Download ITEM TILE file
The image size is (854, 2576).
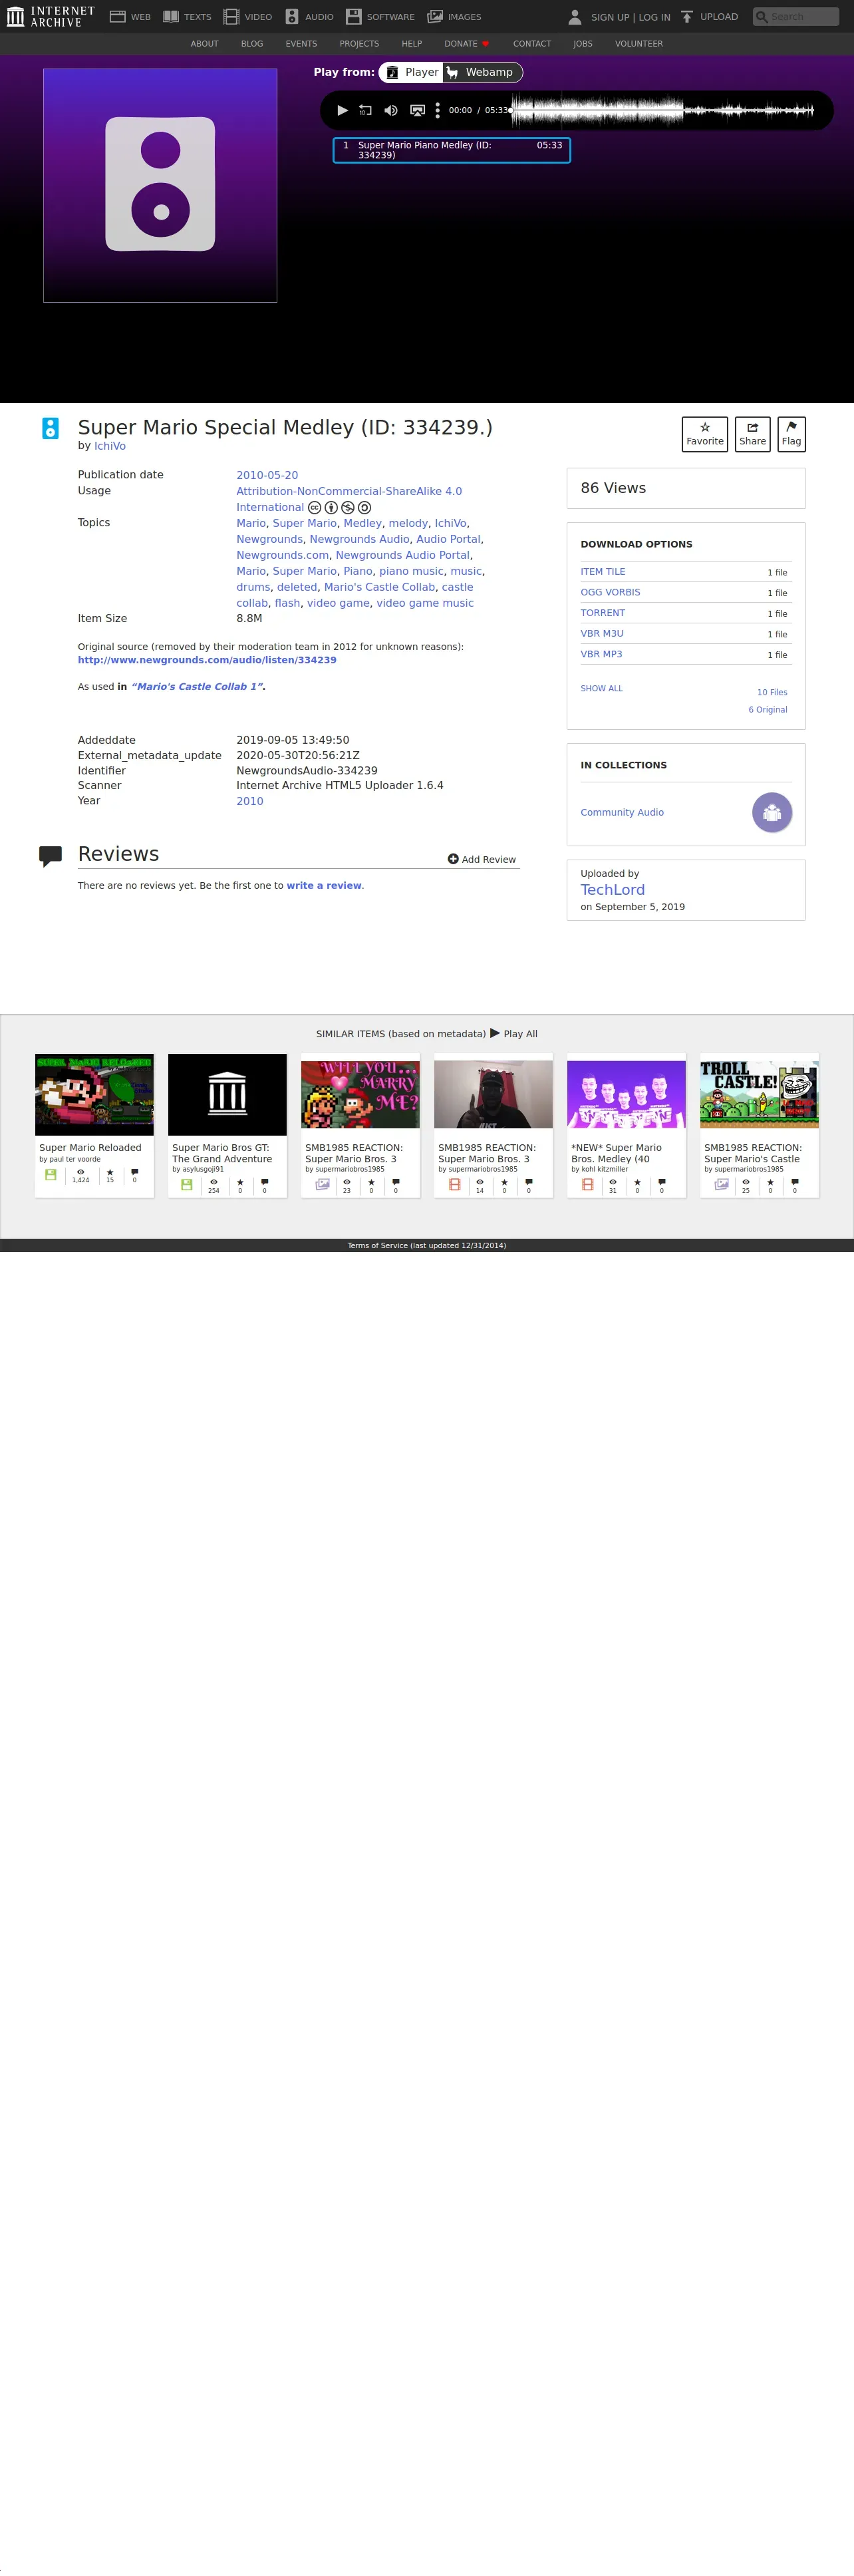pos(603,572)
